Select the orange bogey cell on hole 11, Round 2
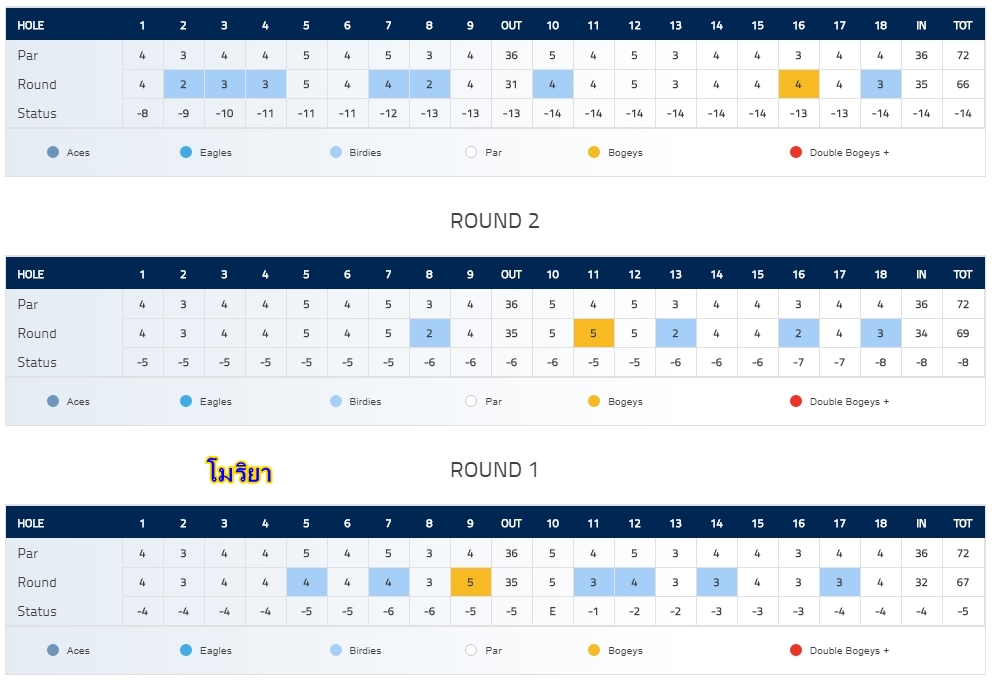Viewport: 1003px width, 685px height. (594, 333)
